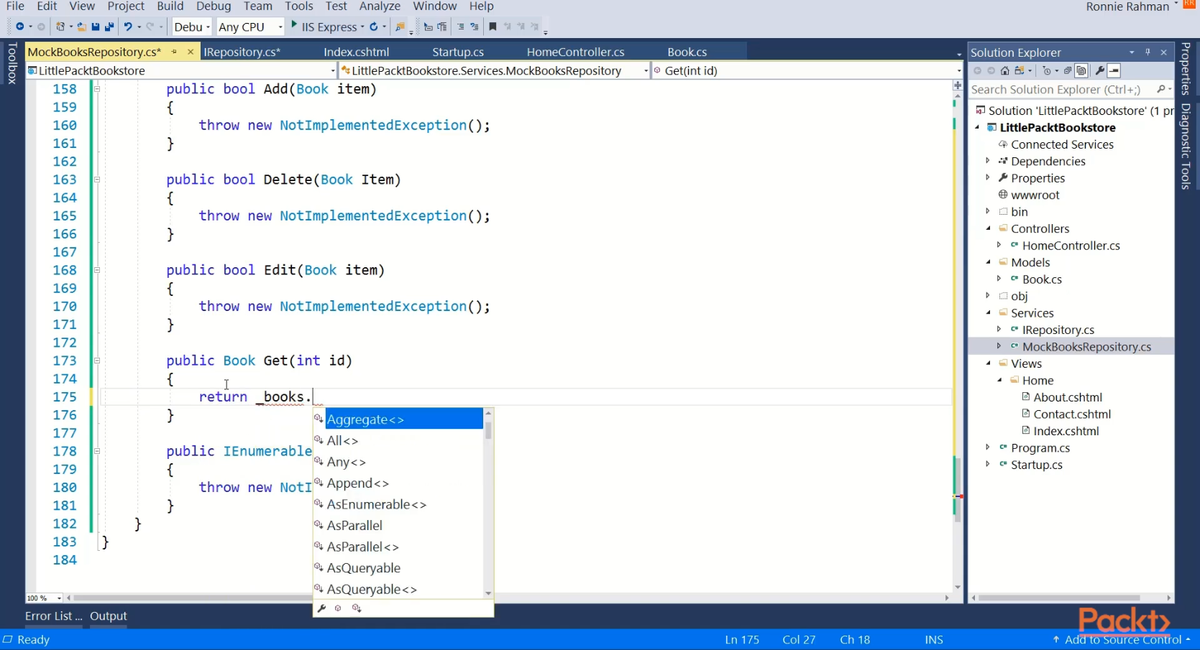This screenshot has width=1200, height=650.
Task: Toggle Show All Files in Solution Explorer
Action: (x=1081, y=70)
